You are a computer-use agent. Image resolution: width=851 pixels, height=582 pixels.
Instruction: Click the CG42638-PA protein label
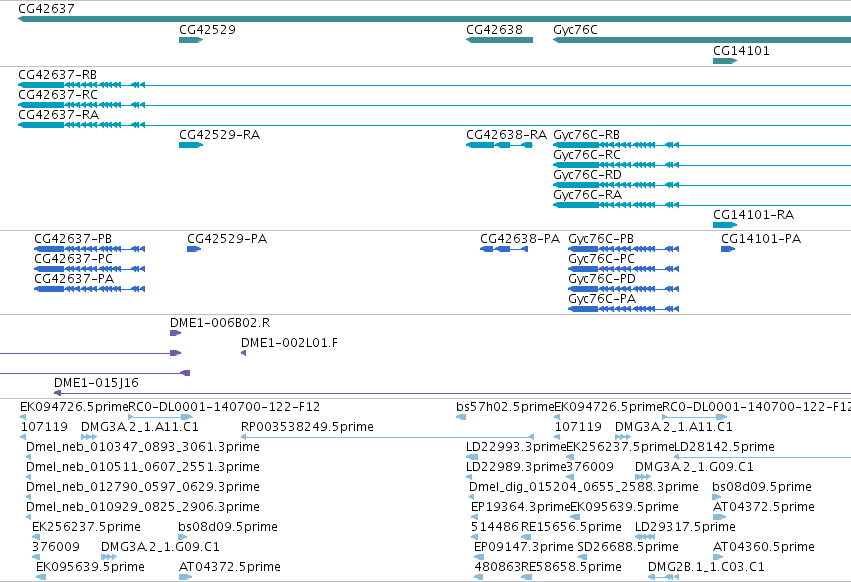[520, 239]
